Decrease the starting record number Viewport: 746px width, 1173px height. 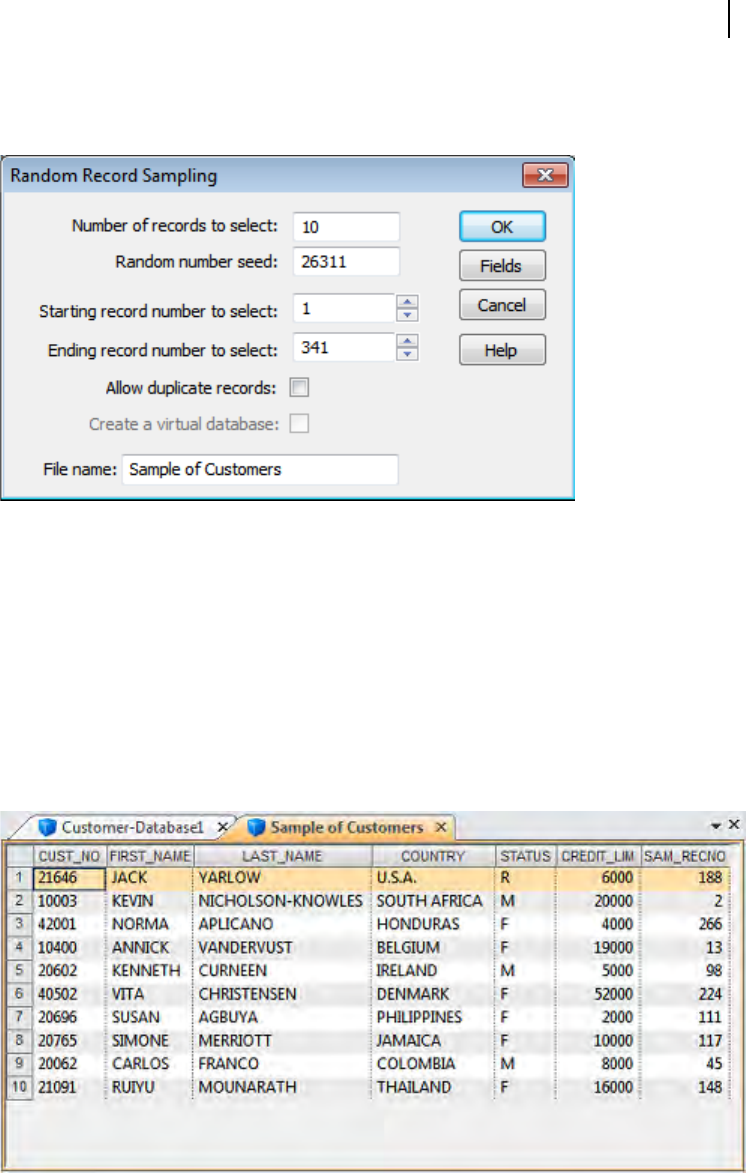[407, 315]
